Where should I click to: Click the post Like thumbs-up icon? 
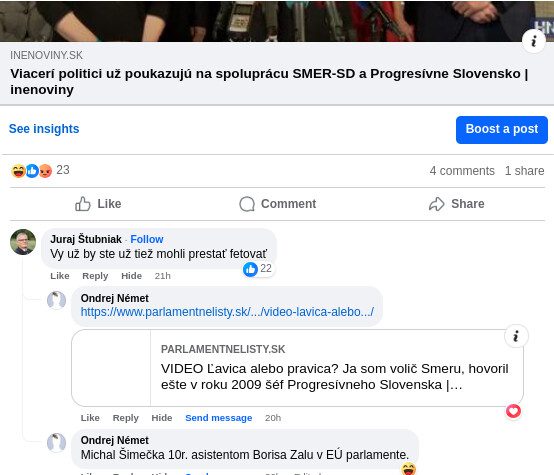point(82,204)
